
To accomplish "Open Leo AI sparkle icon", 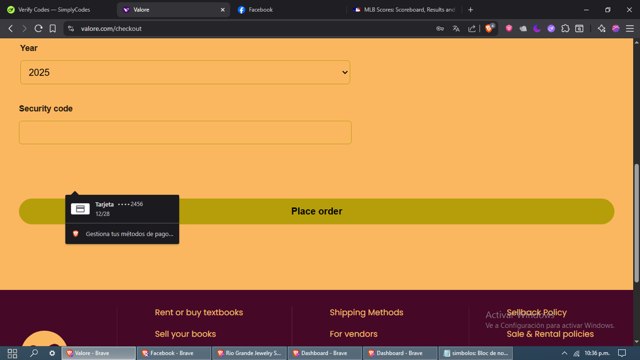I will click(x=601, y=28).
